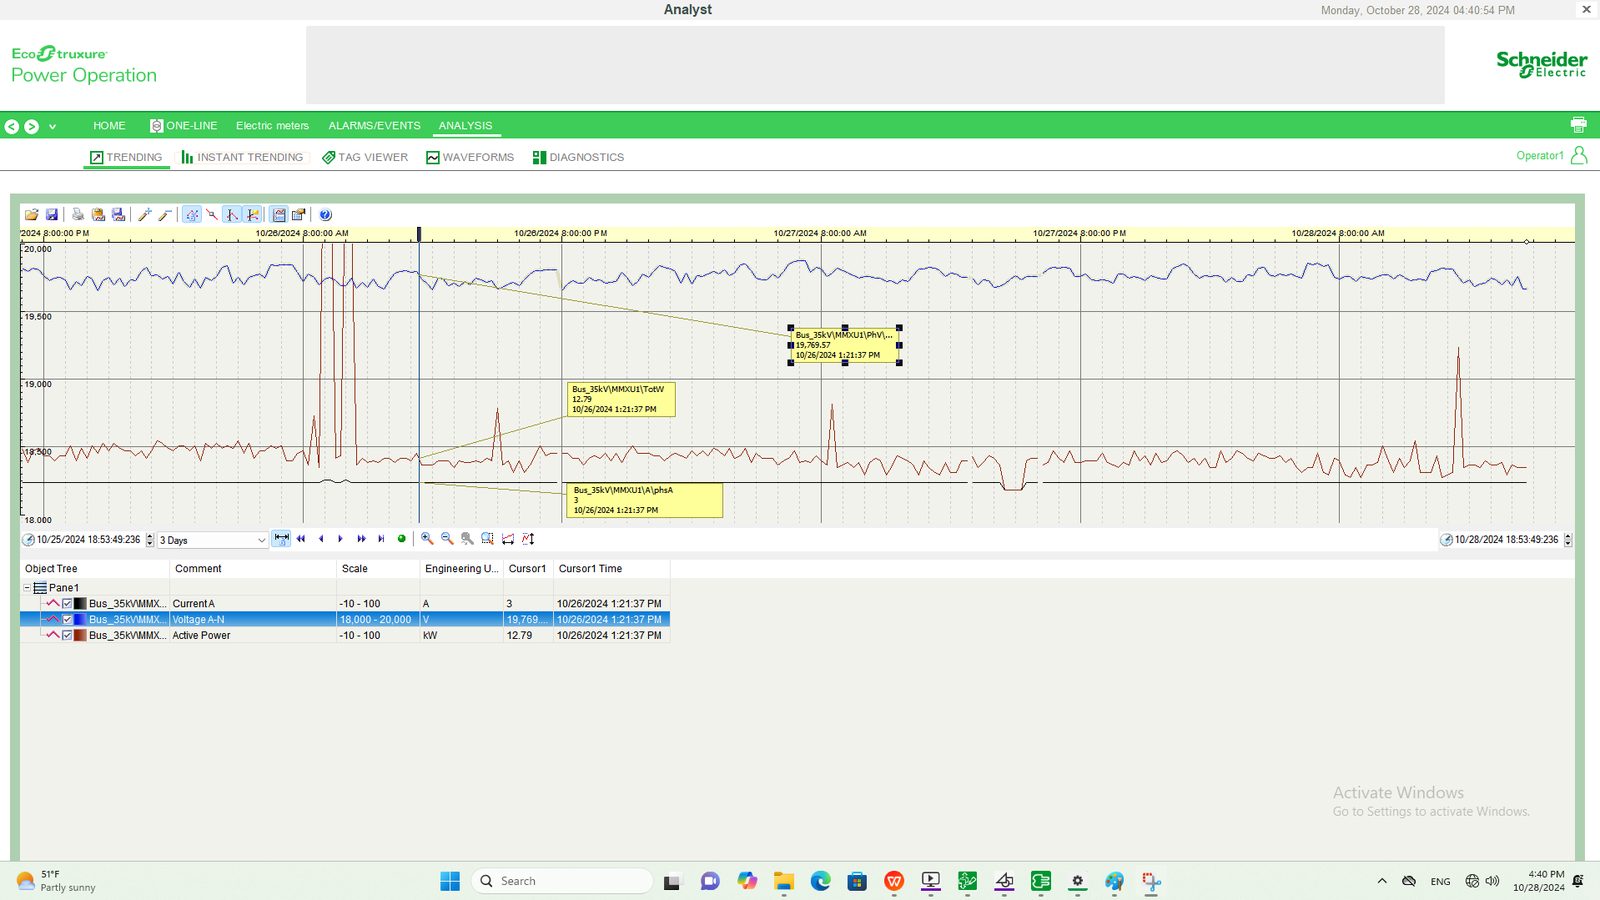The height and width of the screenshot is (900, 1600).
Task: Click the Windows Start button
Action: click(x=450, y=881)
